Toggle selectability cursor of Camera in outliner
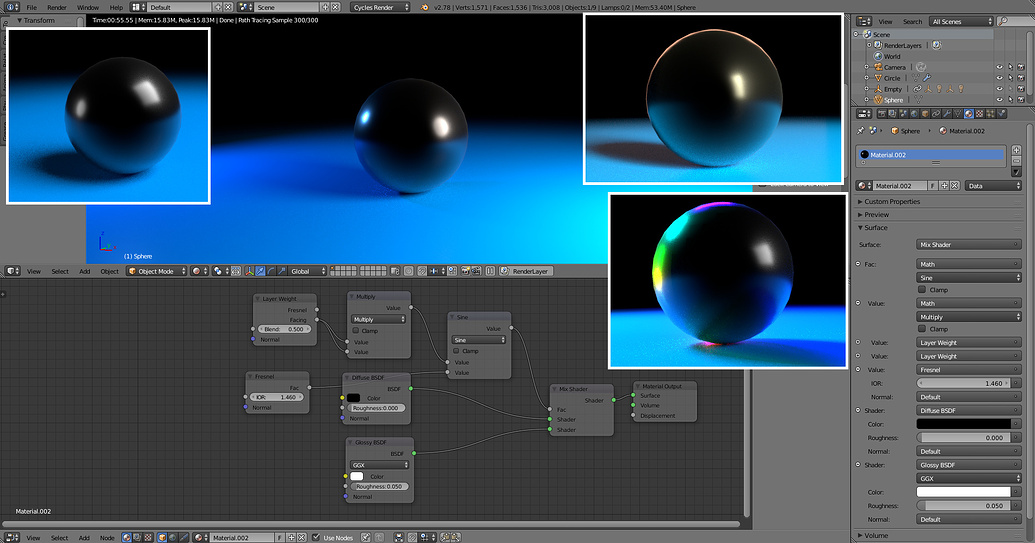Image resolution: width=1035 pixels, height=543 pixels. point(1010,67)
